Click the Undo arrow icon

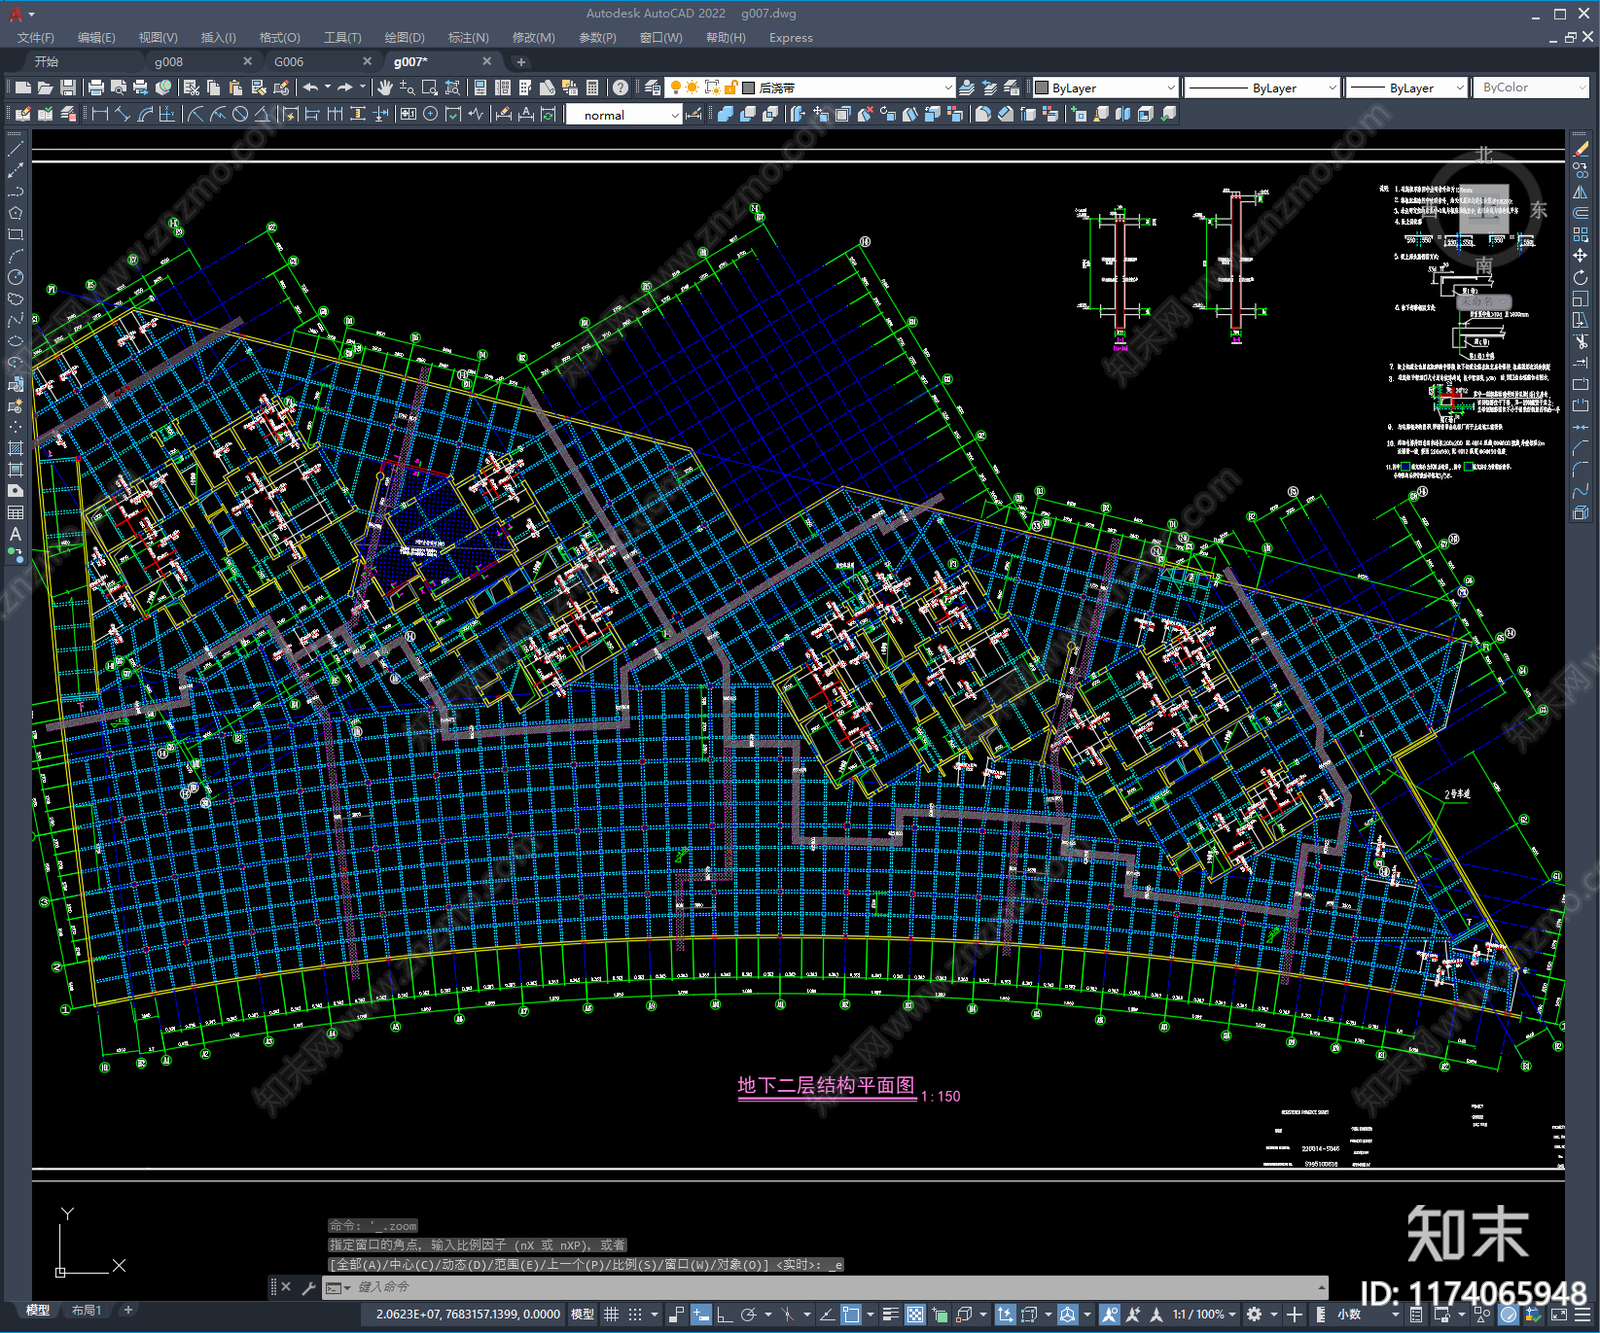coord(311,88)
